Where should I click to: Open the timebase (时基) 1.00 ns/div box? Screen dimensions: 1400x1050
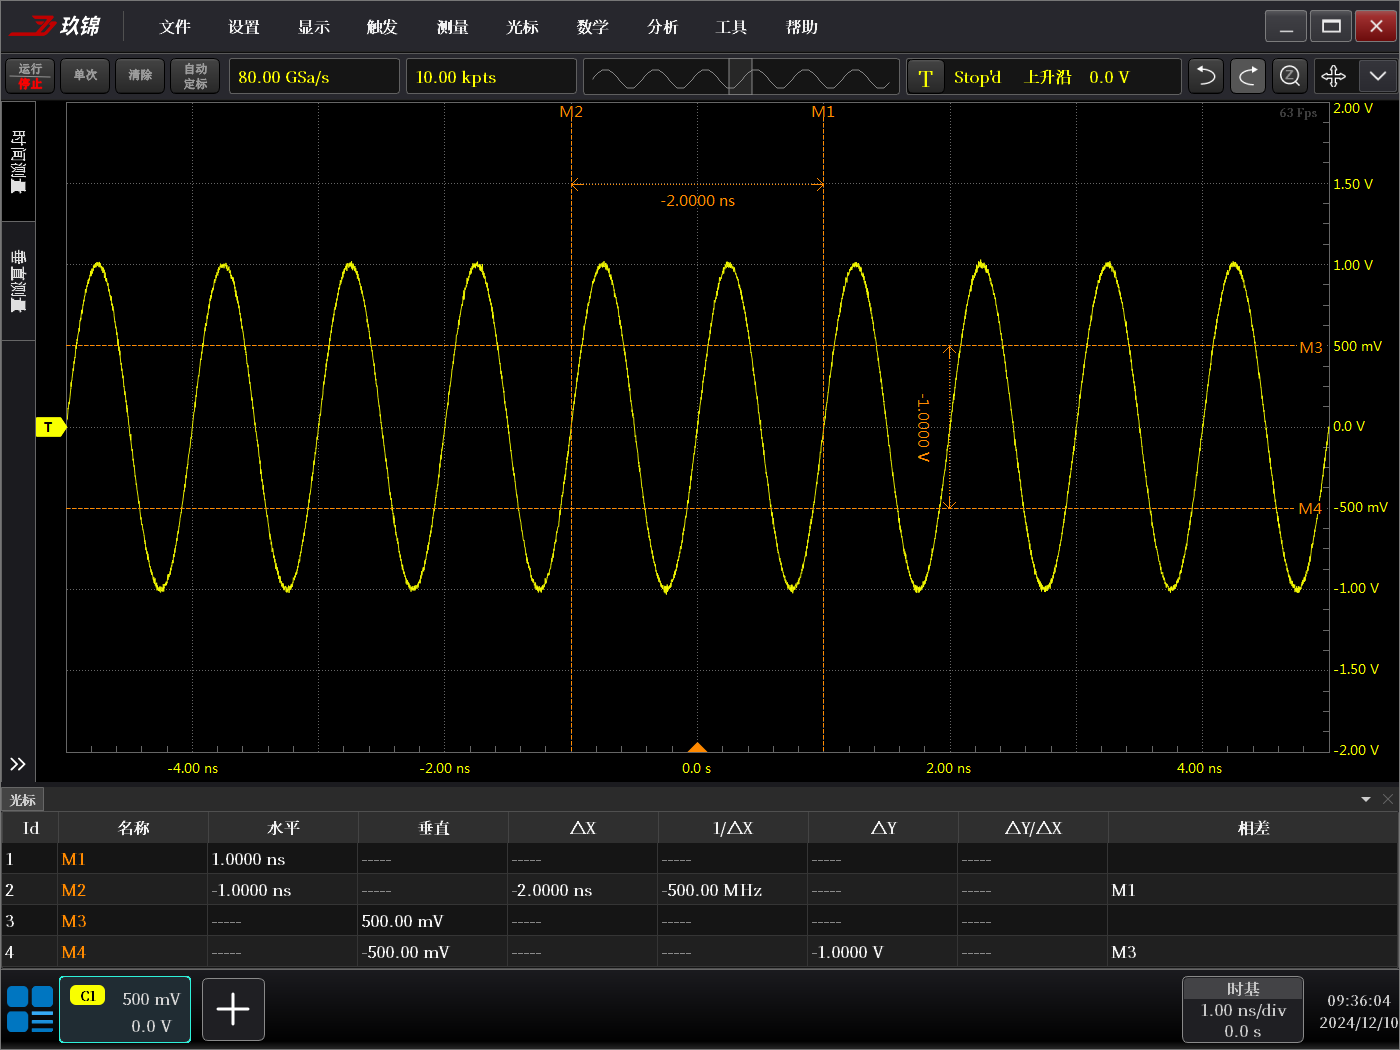tap(1243, 1009)
